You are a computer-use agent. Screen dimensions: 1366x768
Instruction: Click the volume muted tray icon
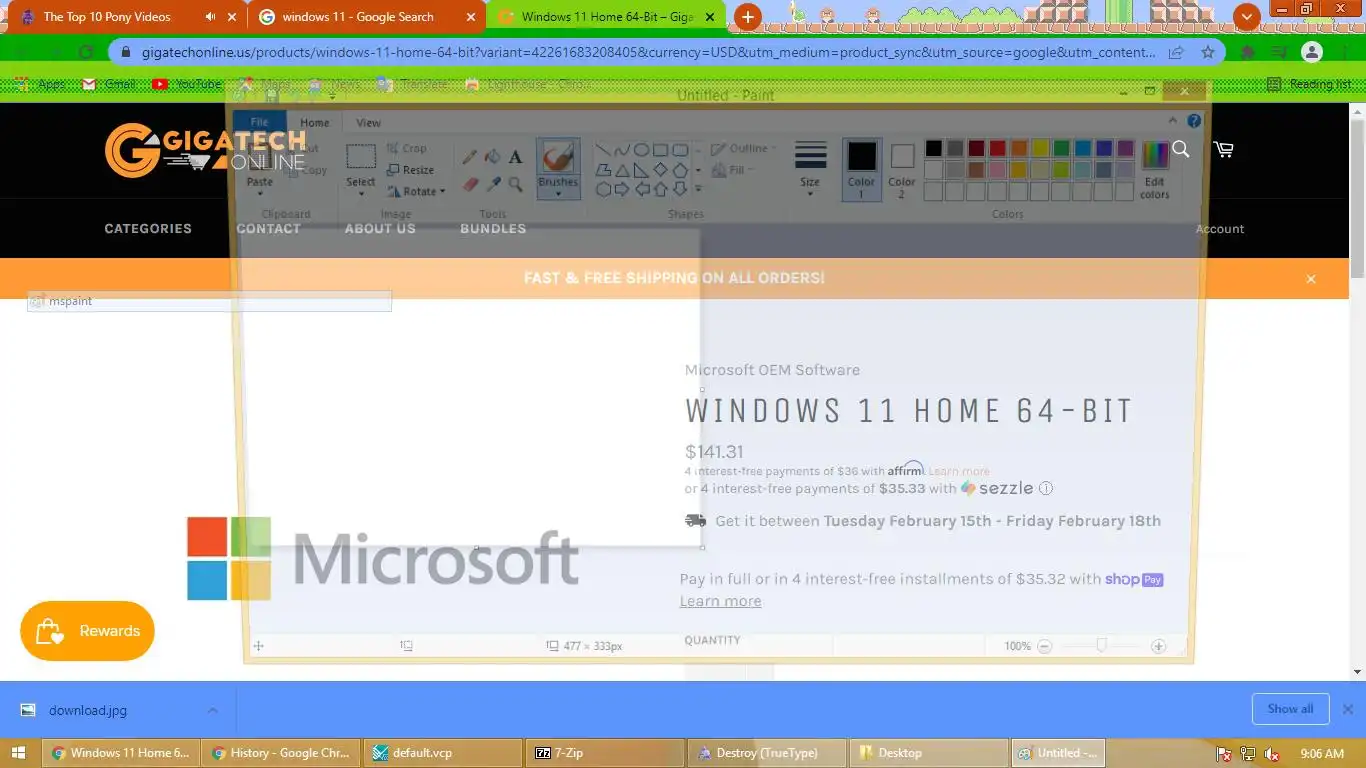(x=1272, y=754)
